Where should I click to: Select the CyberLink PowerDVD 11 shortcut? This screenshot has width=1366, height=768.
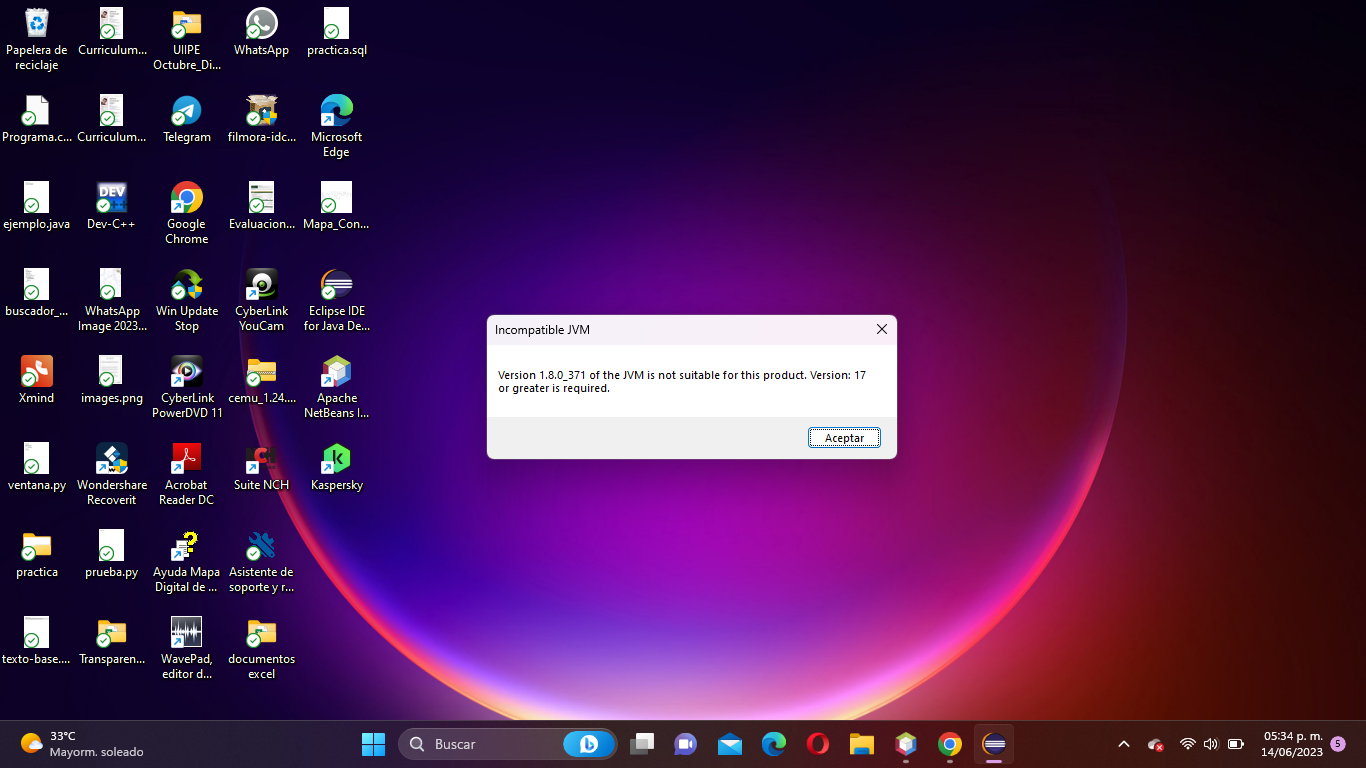(187, 387)
